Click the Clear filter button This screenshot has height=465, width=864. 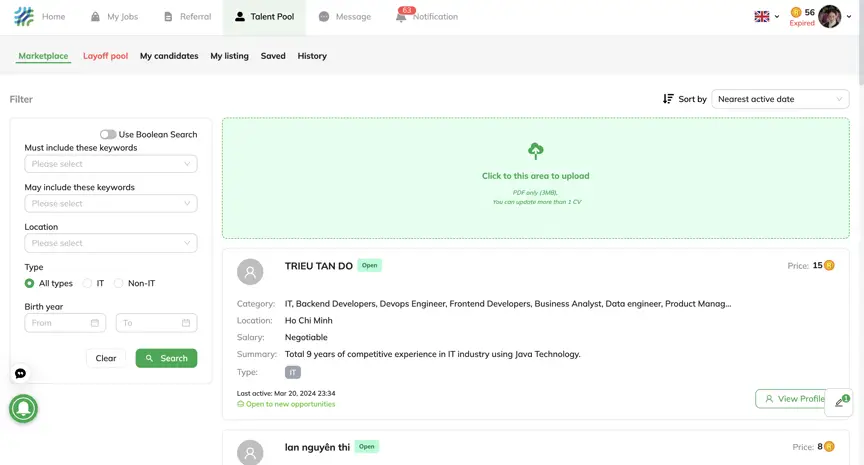pos(106,358)
